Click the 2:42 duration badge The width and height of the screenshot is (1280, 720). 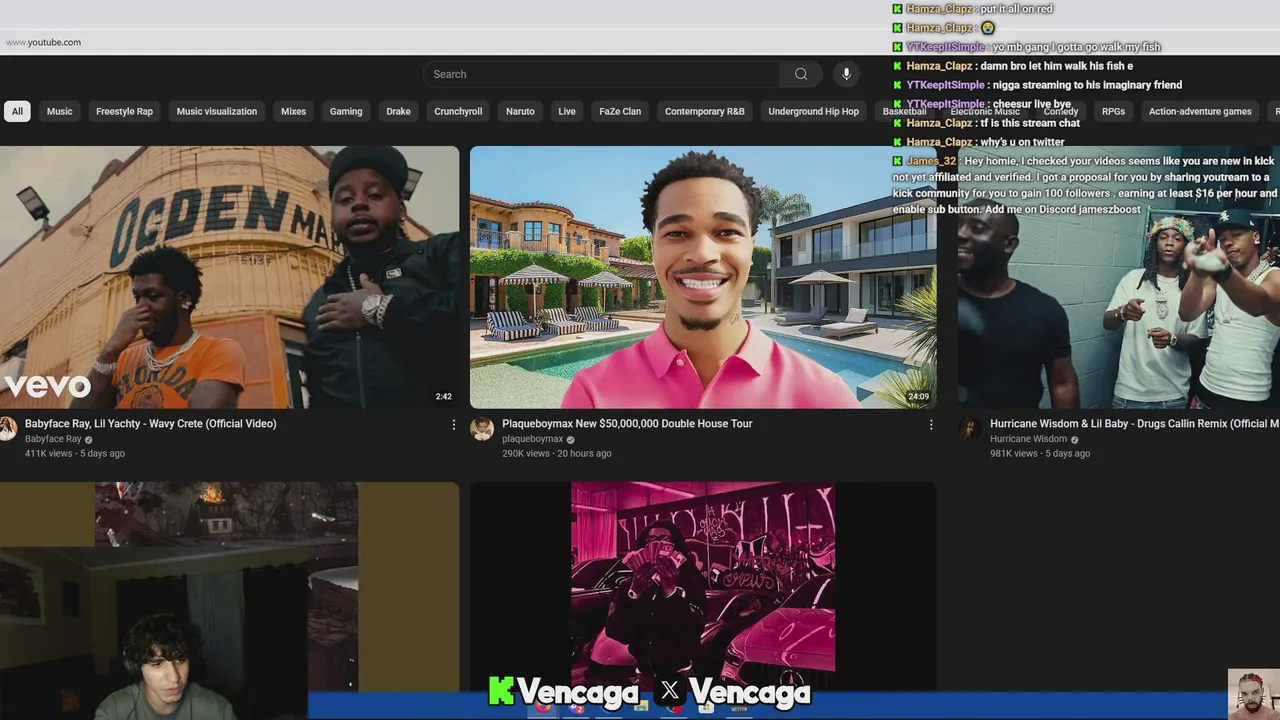(x=443, y=397)
